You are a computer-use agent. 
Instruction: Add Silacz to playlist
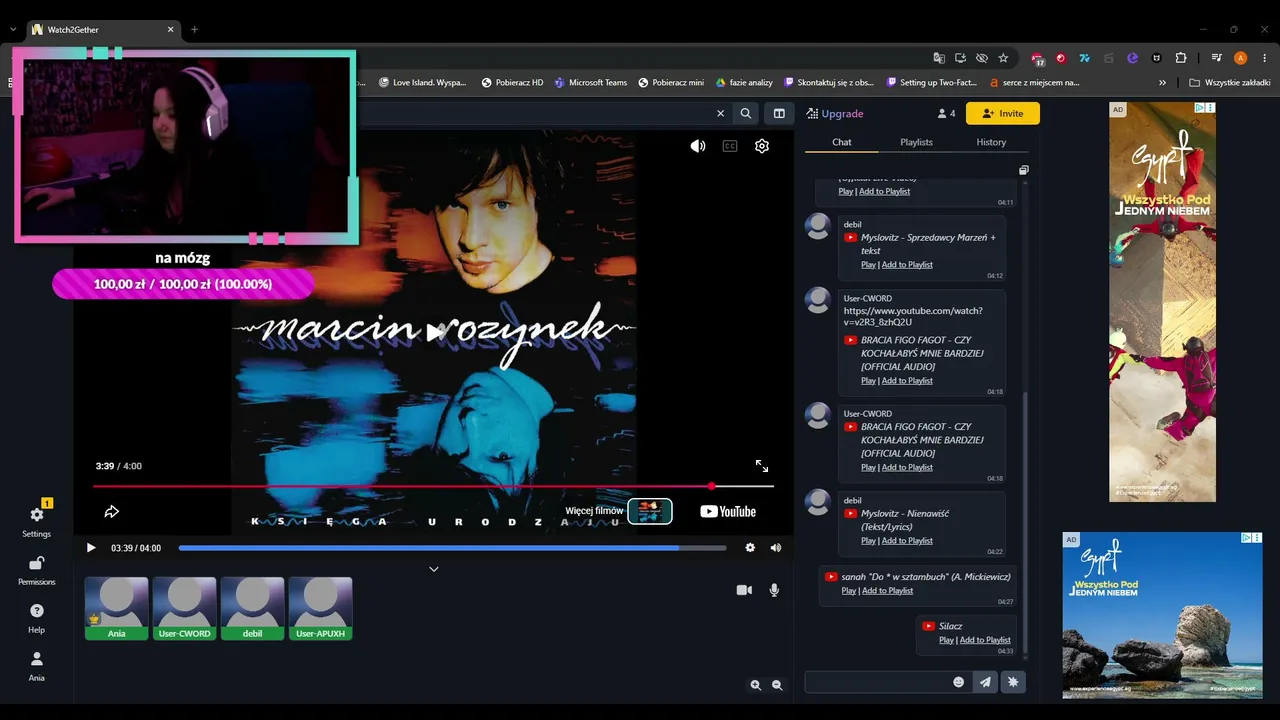[x=985, y=640]
